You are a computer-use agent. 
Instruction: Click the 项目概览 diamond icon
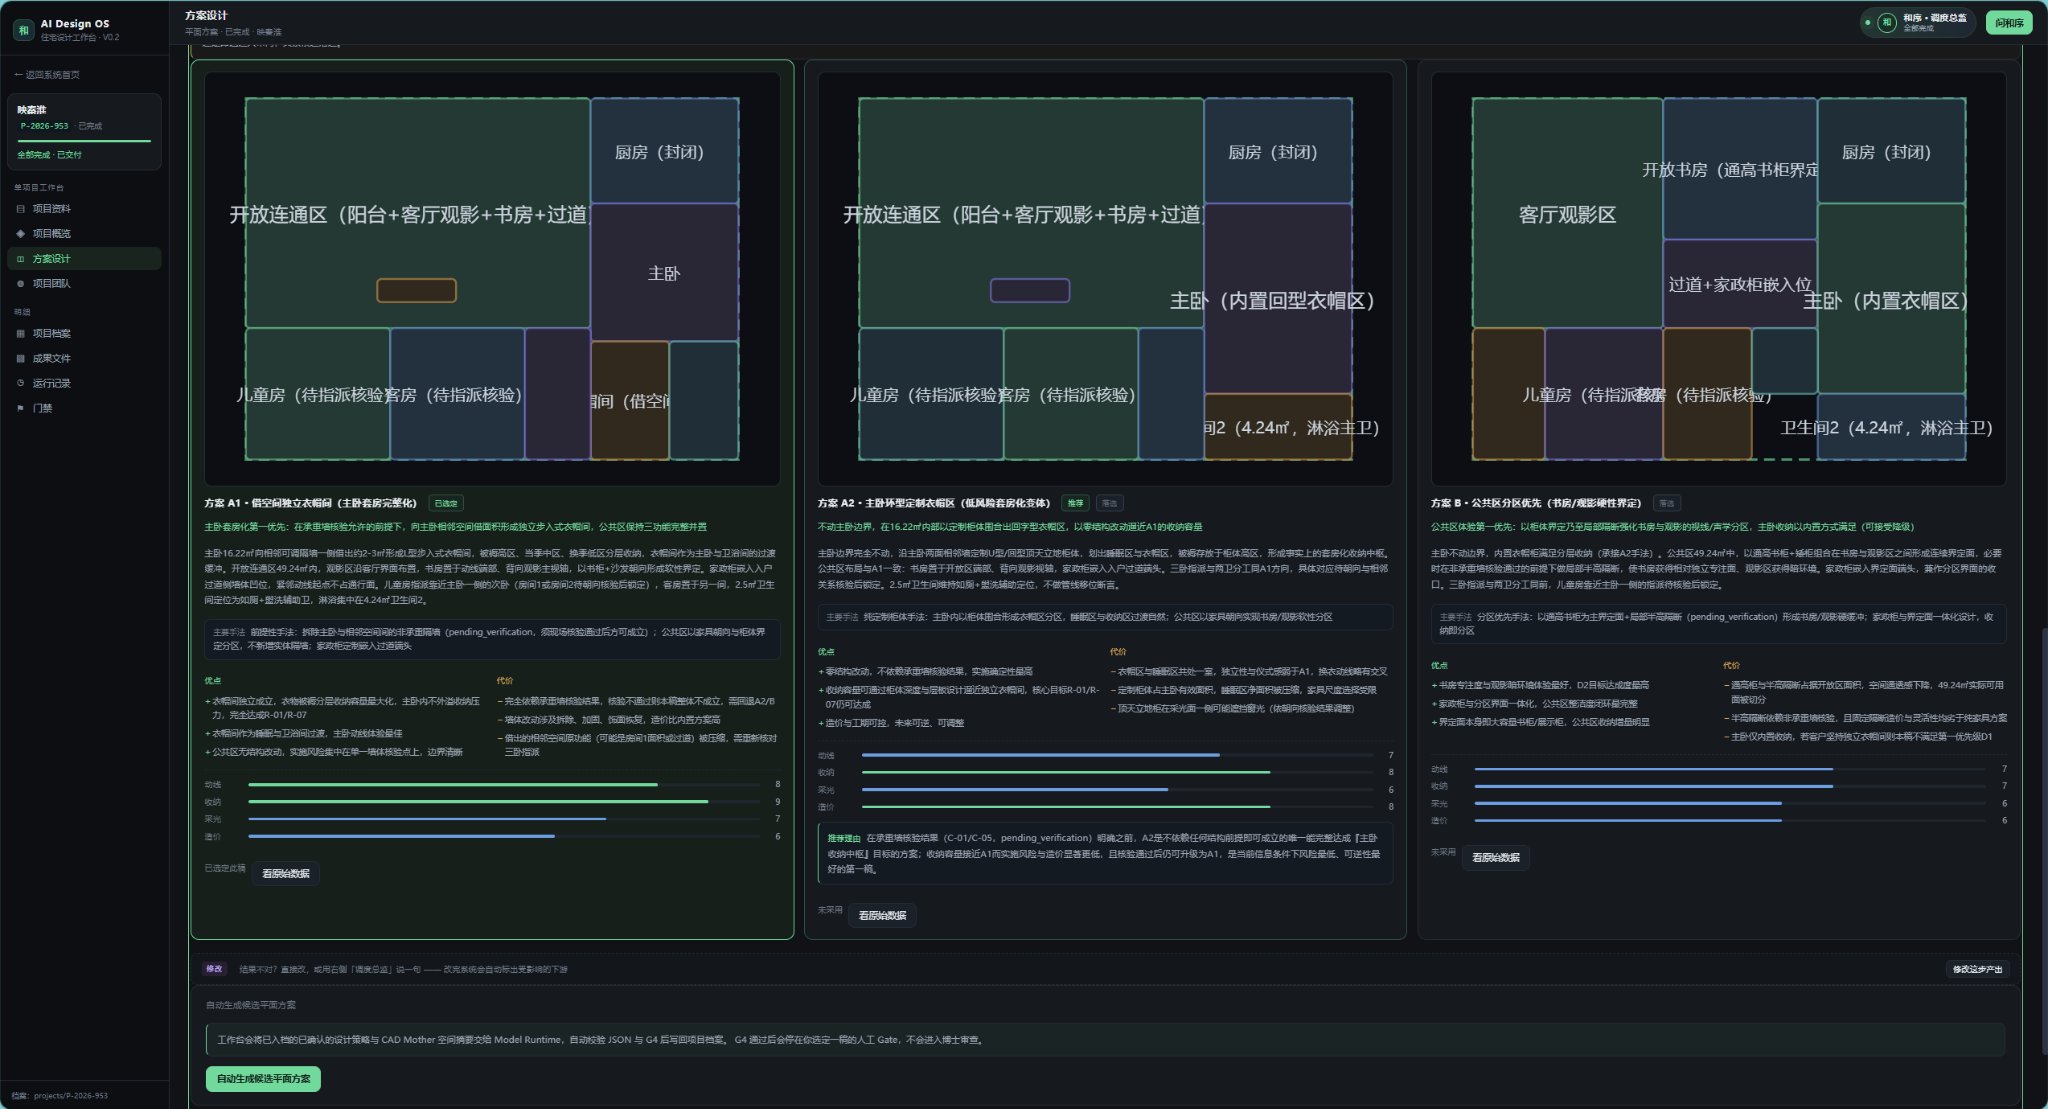coord(20,234)
